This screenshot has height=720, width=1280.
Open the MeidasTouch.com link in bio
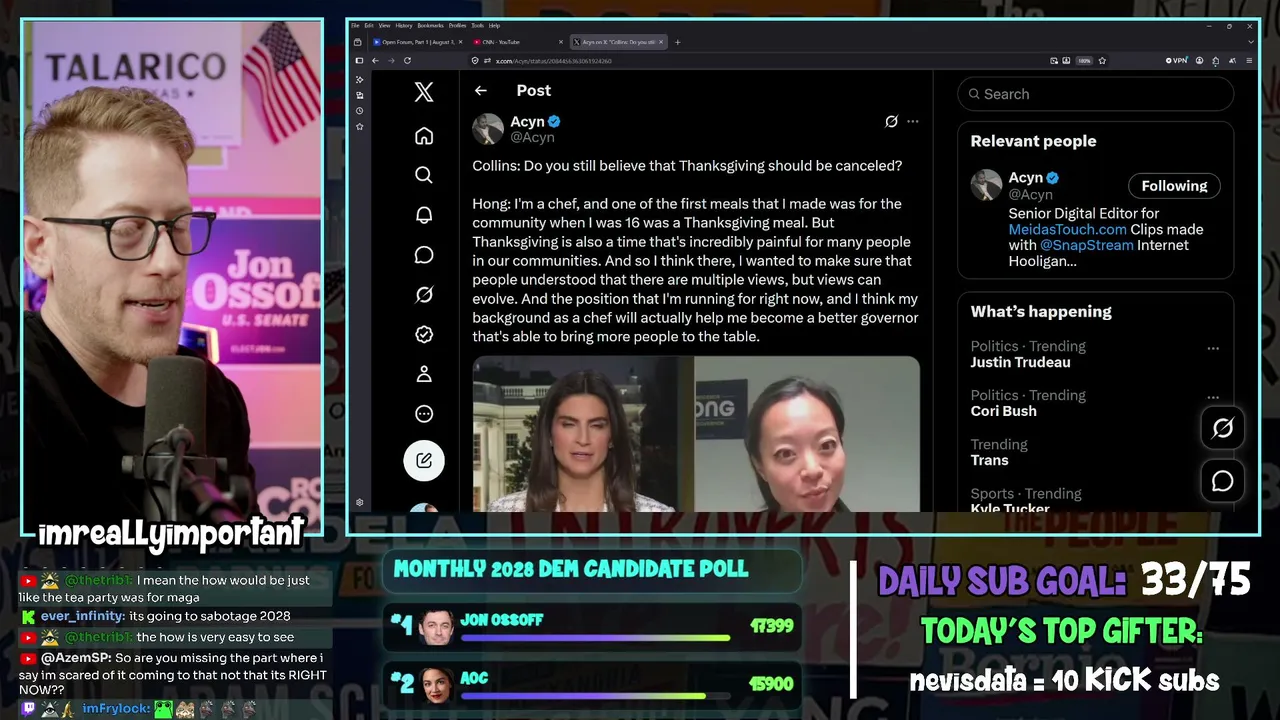coord(1067,229)
